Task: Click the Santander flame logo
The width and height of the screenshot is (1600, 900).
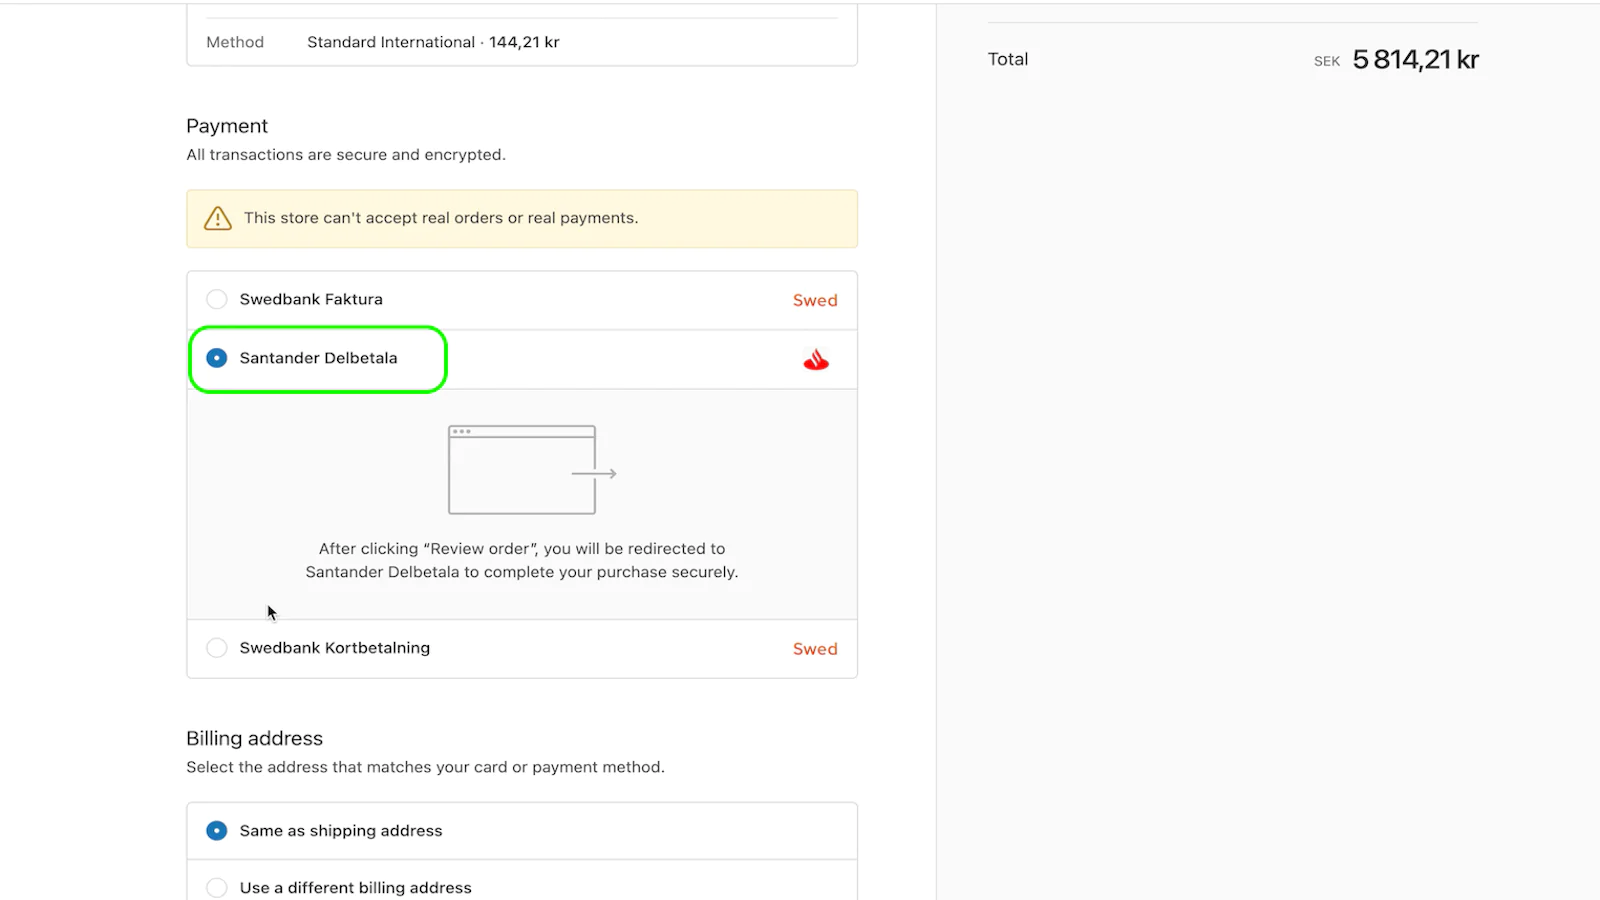Action: [816, 360]
